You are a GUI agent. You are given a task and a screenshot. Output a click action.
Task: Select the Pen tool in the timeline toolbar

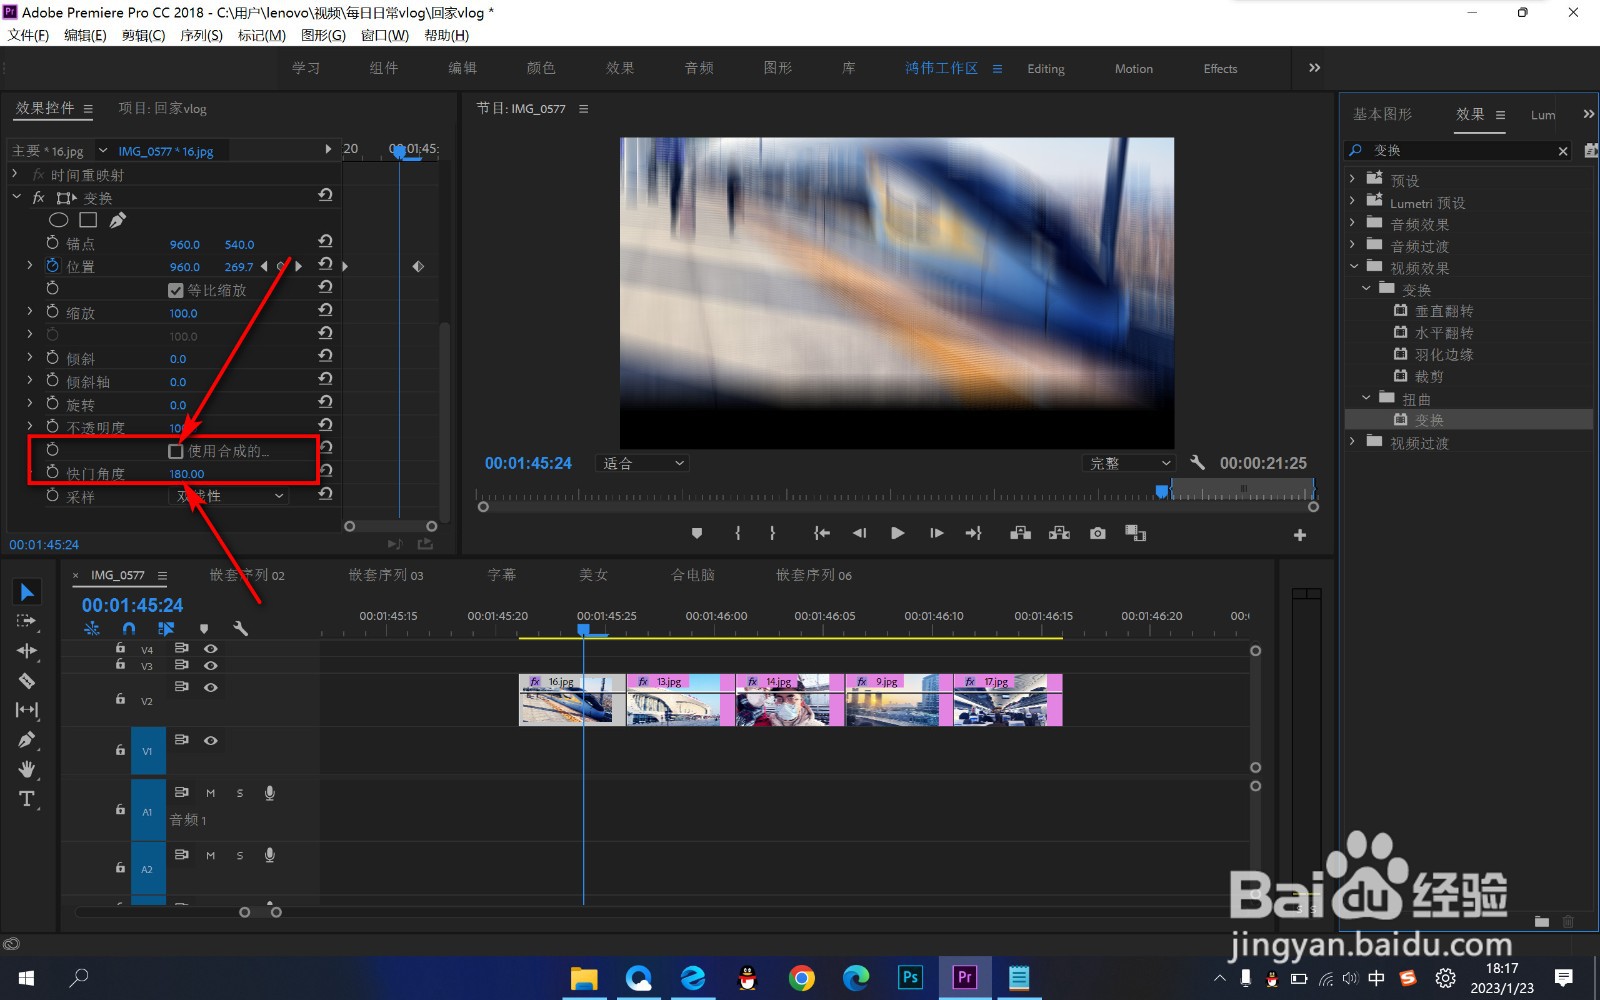pos(27,740)
